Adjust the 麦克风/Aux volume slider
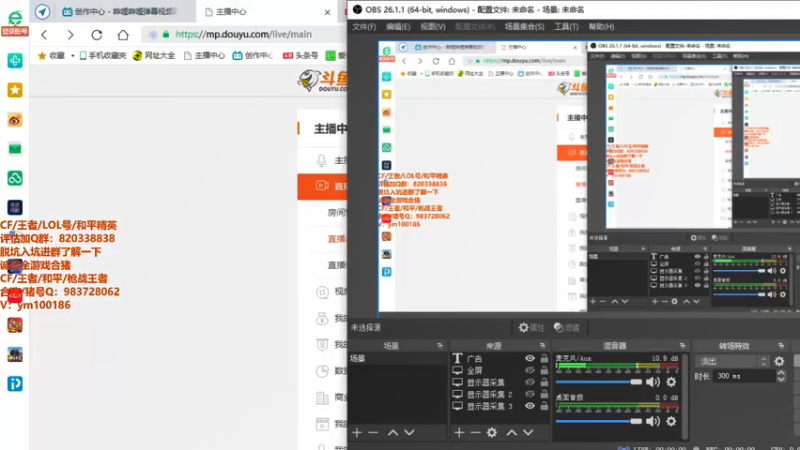The height and width of the screenshot is (450, 800). [x=598, y=382]
